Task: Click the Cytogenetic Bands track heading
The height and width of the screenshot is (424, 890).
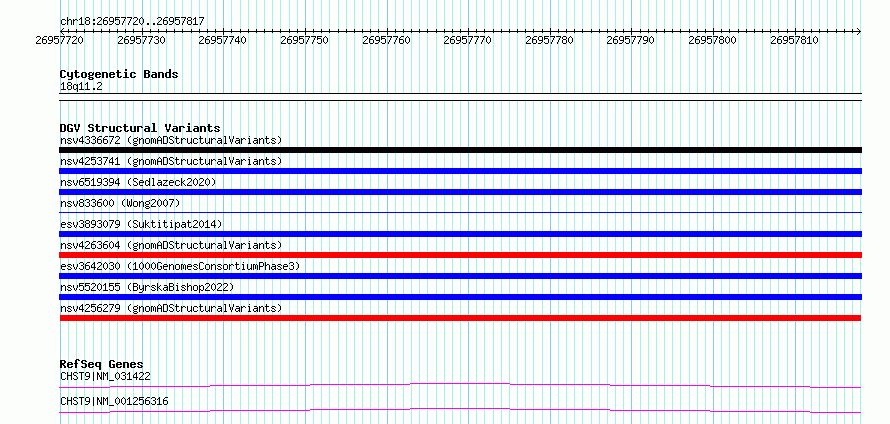Action: pyautogui.click(x=119, y=74)
